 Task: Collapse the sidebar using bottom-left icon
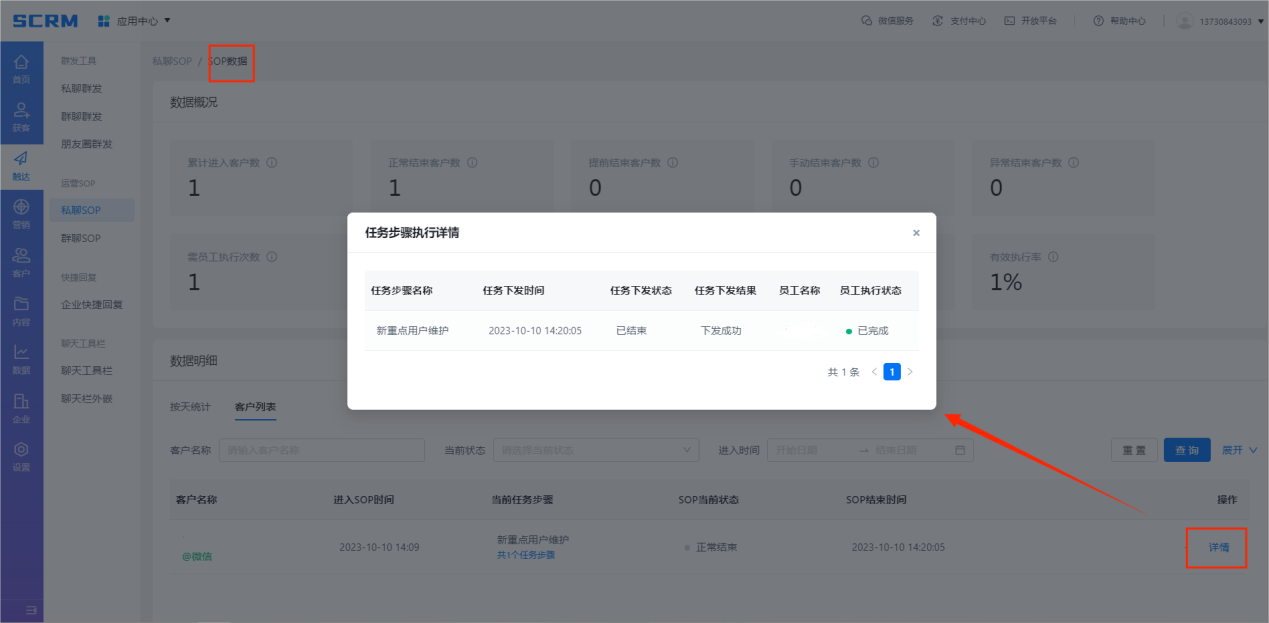(31, 610)
